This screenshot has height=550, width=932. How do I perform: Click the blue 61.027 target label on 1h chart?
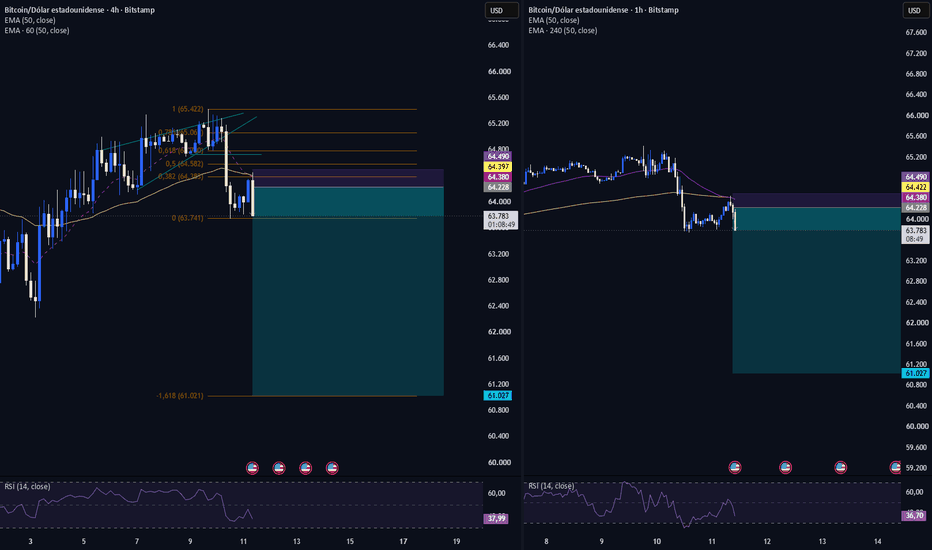pyautogui.click(x=915, y=373)
